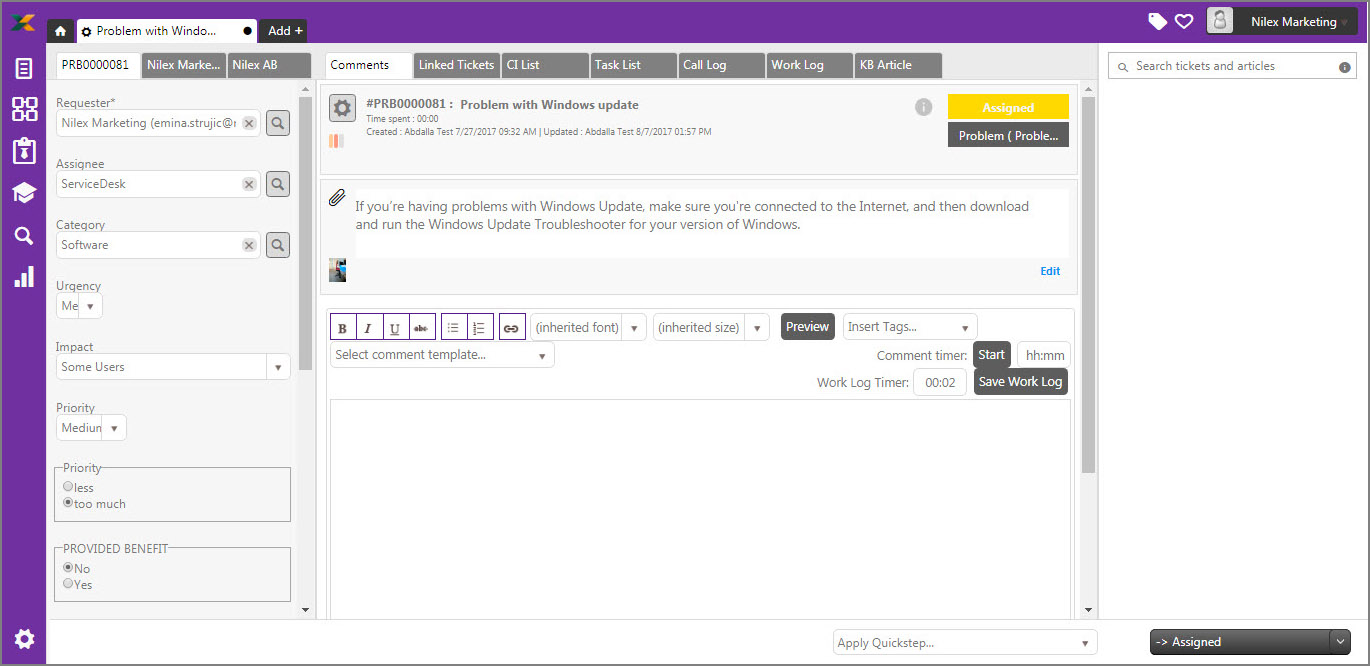Screen dimensions: 1370x666
Task: Open settings gear at sidebar bottom
Action: coord(24,639)
